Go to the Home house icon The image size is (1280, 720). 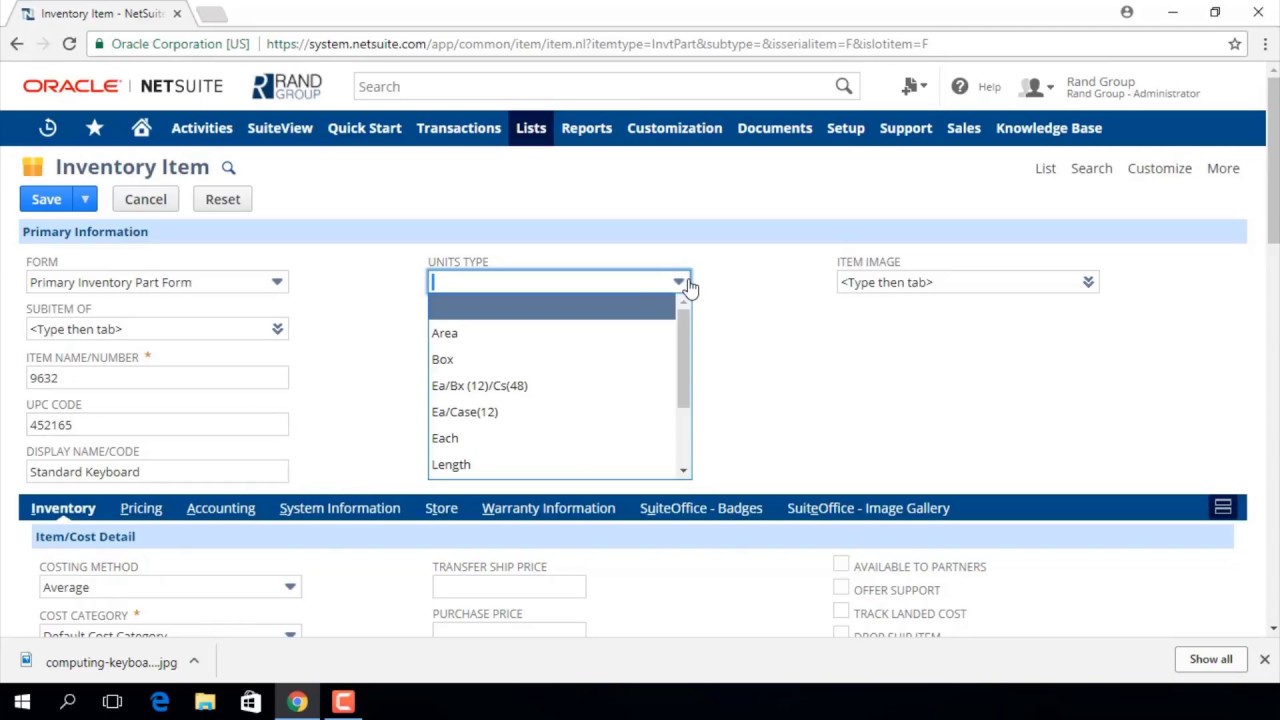(141, 128)
